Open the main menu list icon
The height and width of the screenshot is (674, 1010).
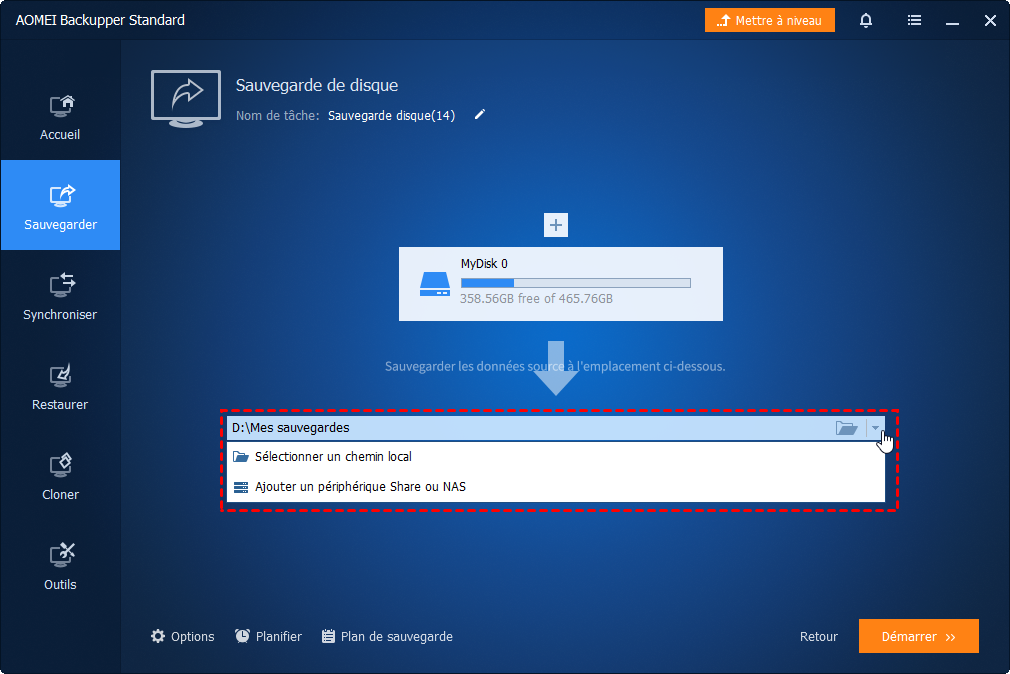pos(914,21)
